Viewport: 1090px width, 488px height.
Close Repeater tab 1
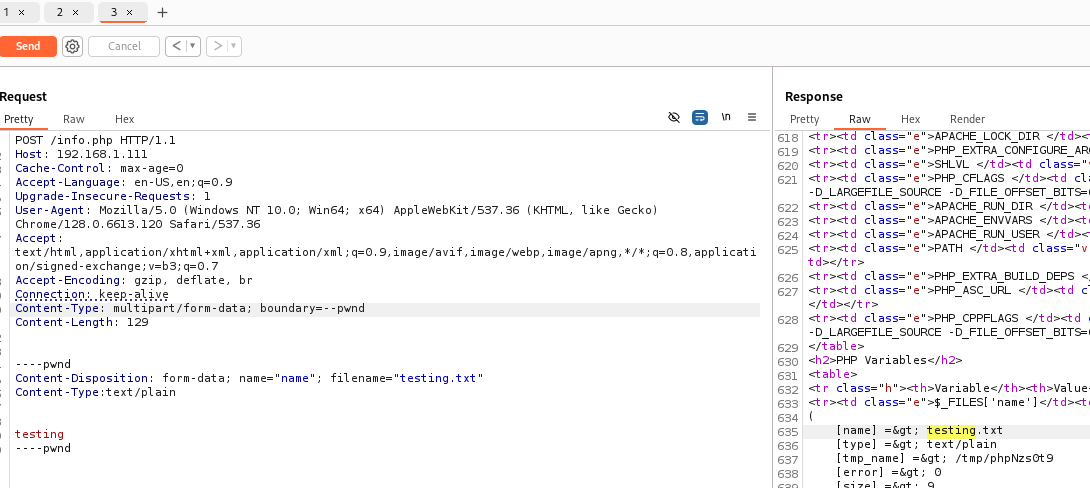click(22, 13)
